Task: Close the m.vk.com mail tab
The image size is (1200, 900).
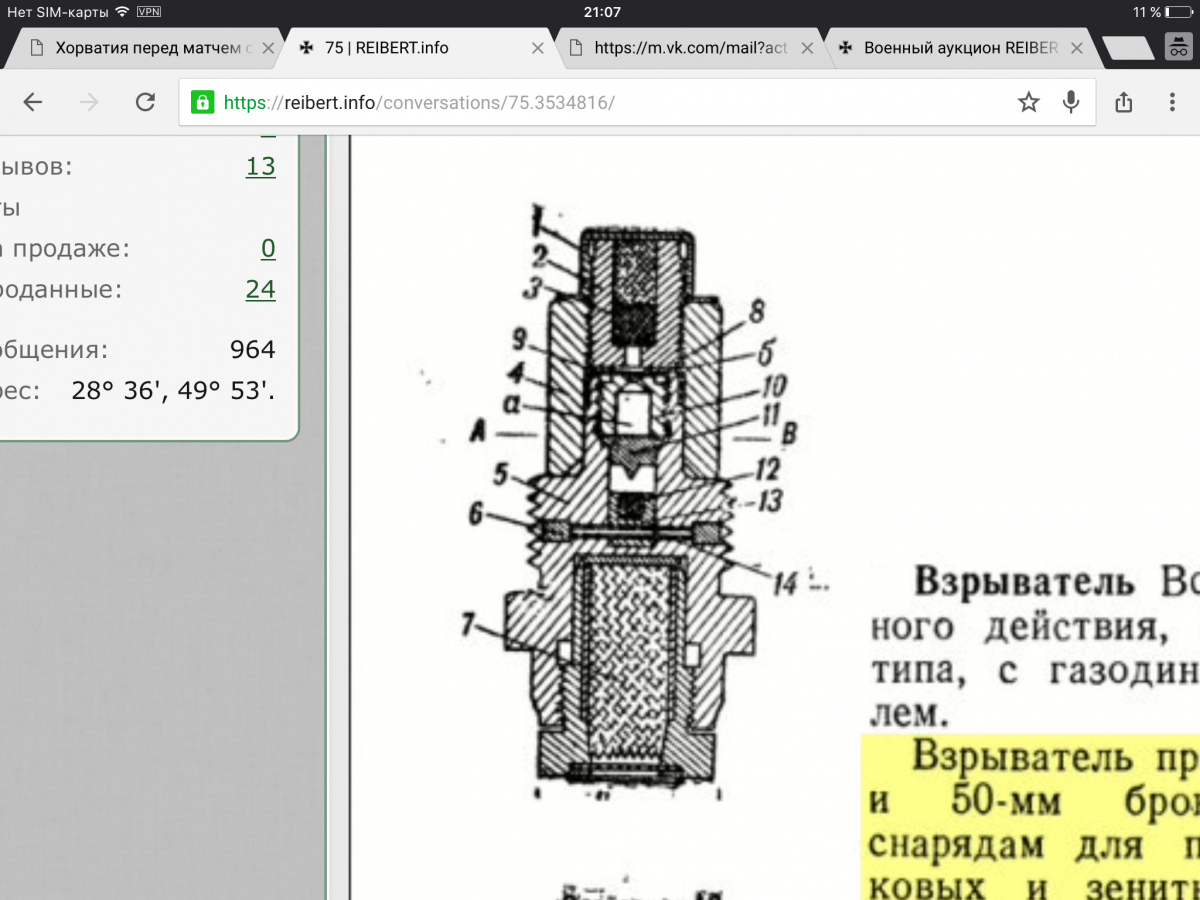Action: tap(807, 48)
